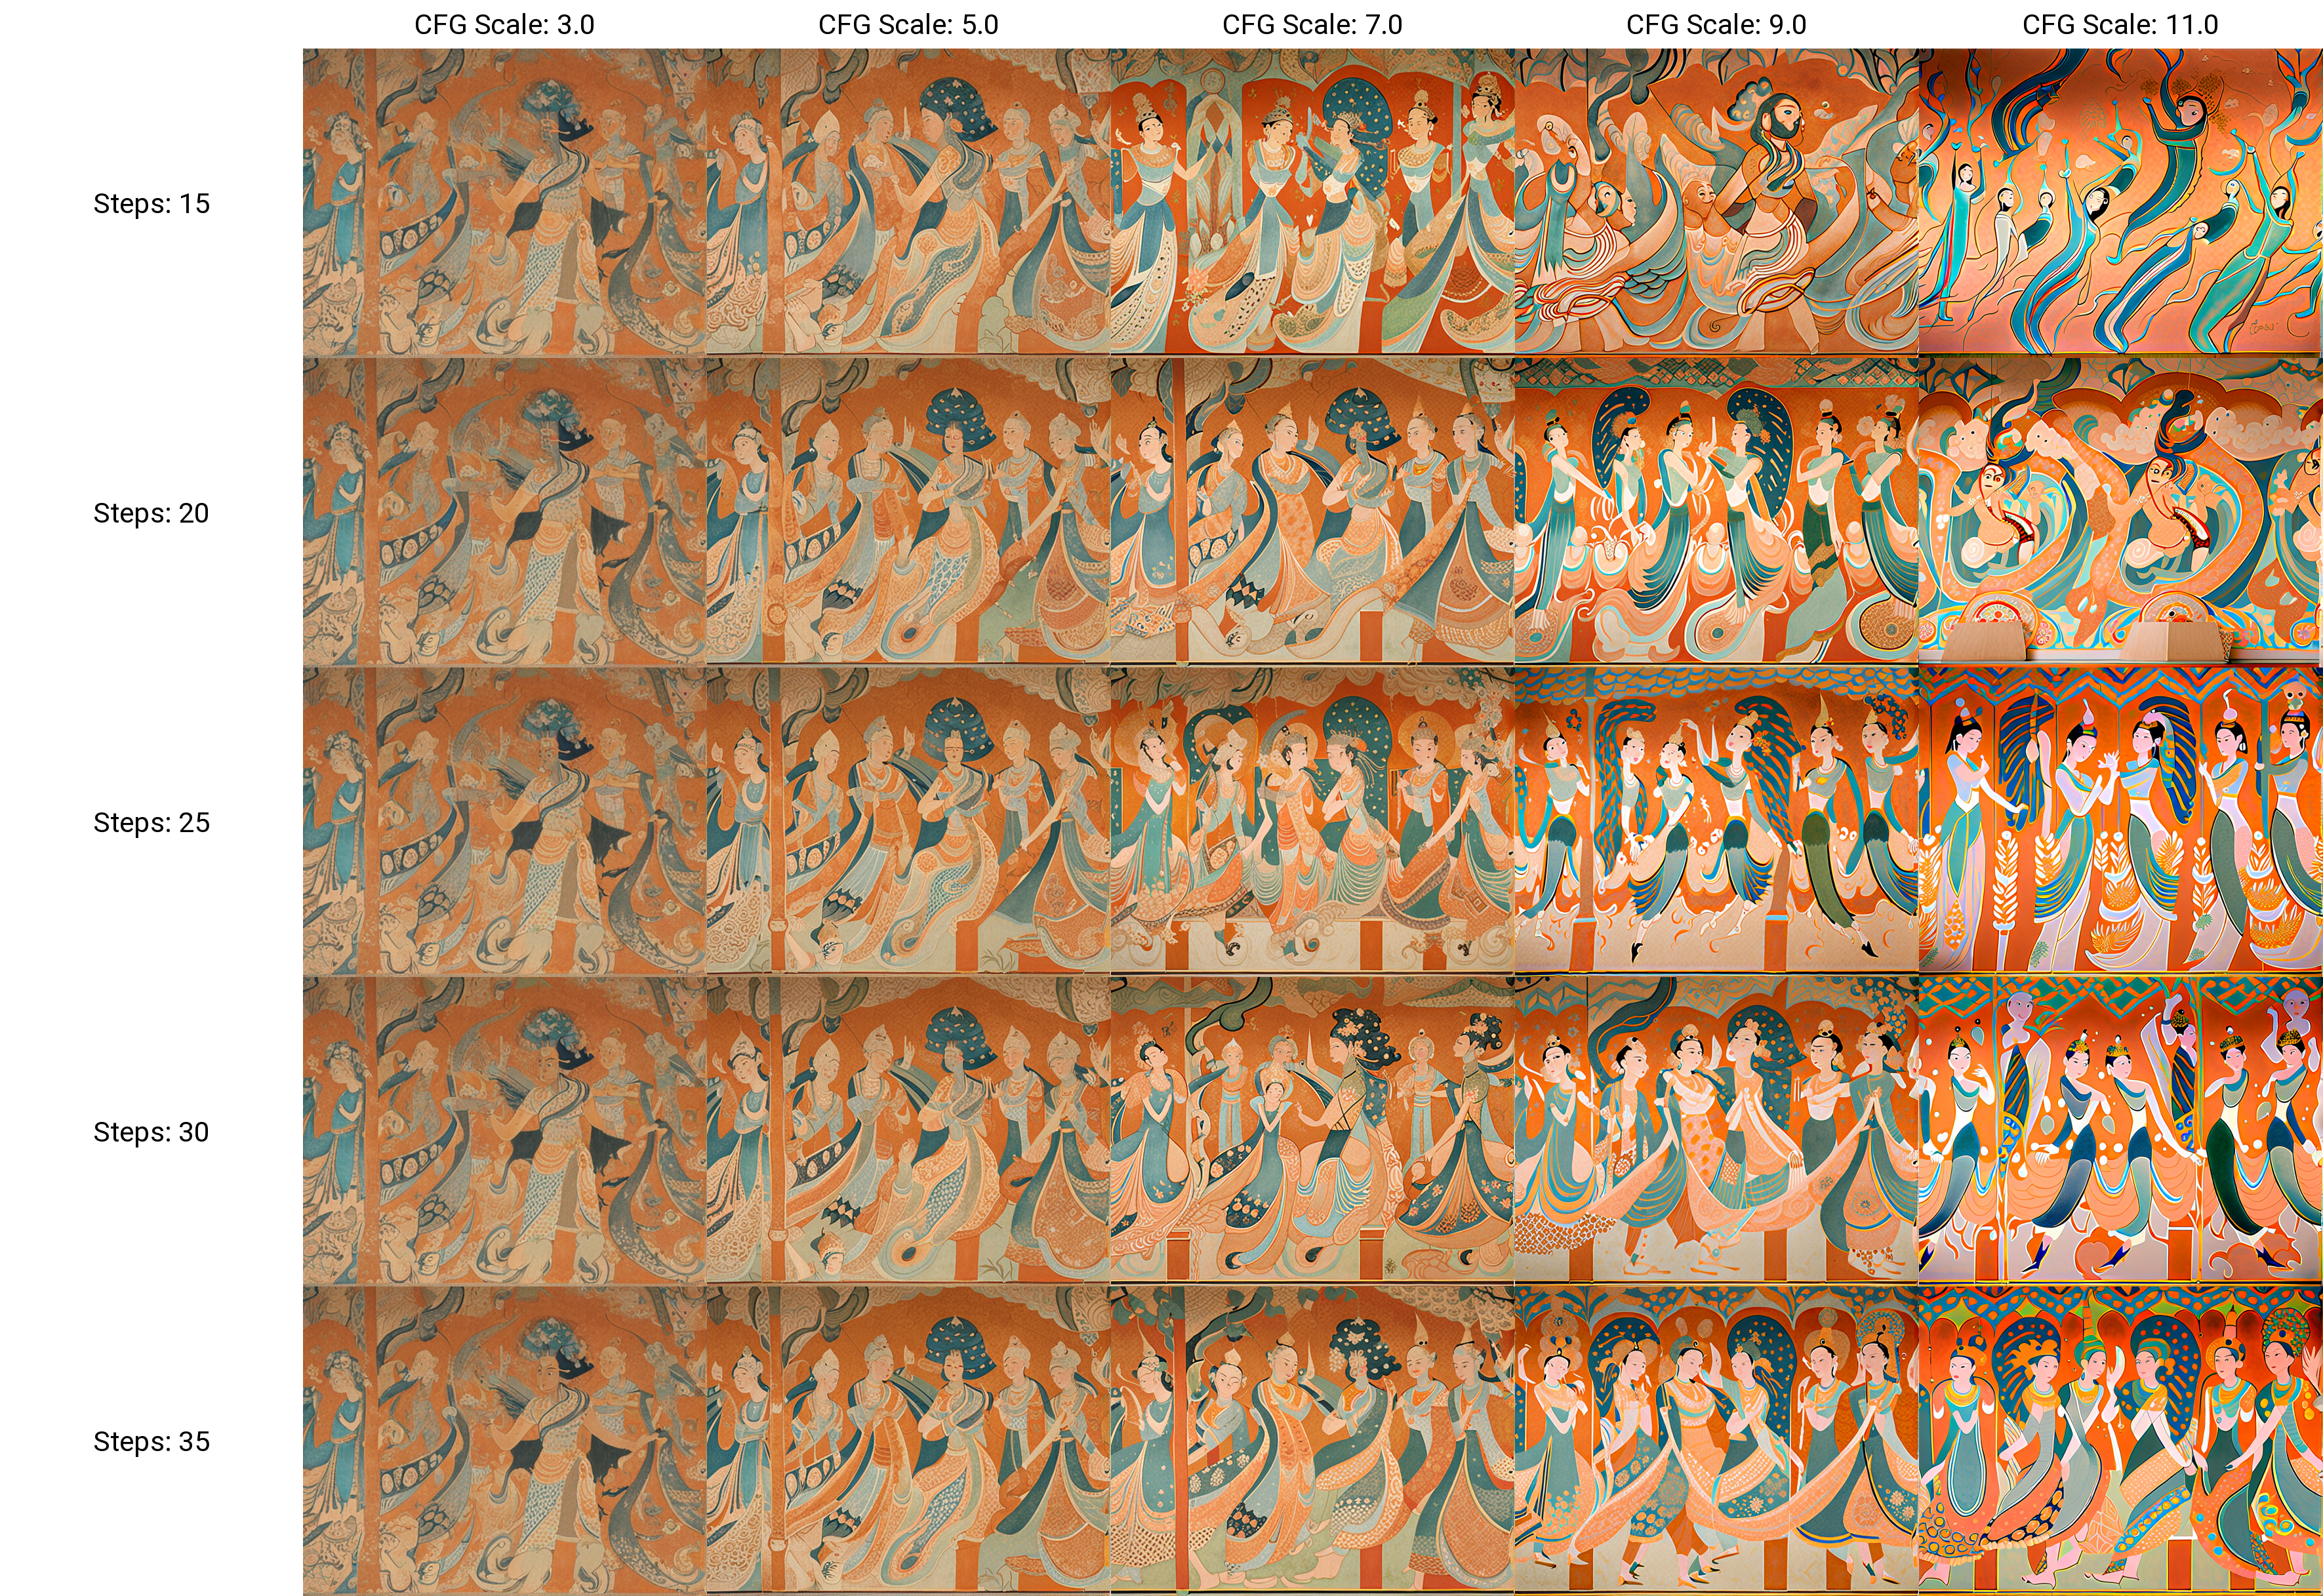Click the Steps 35, CFG 5.0 image
This screenshot has height=1596, width=2323.
click(x=908, y=1441)
